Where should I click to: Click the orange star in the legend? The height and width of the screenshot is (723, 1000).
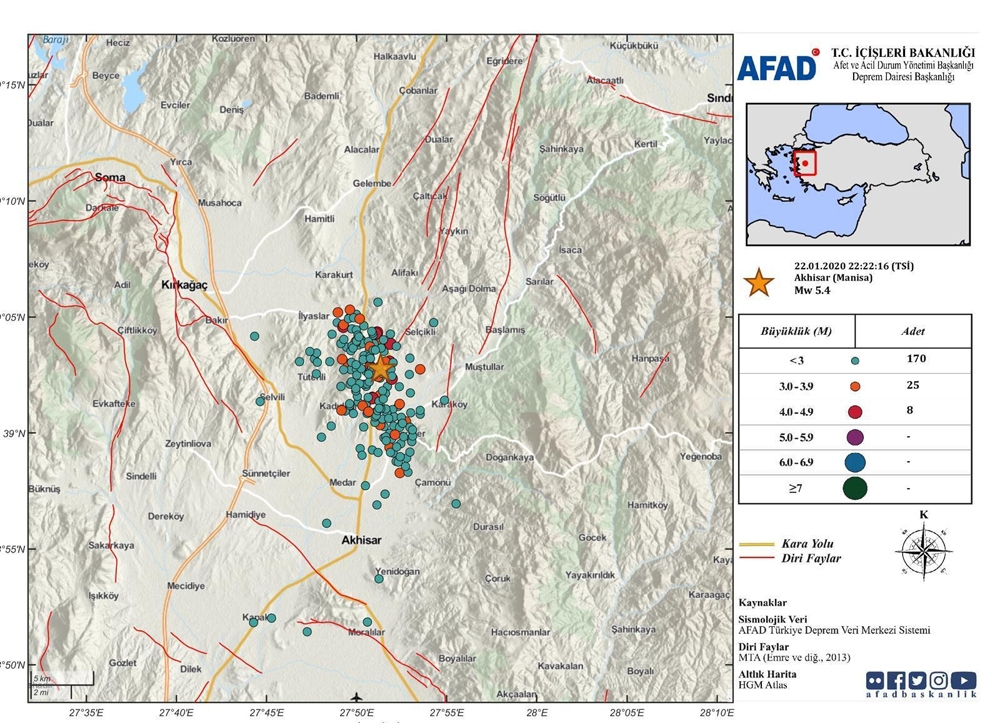pyautogui.click(x=760, y=282)
